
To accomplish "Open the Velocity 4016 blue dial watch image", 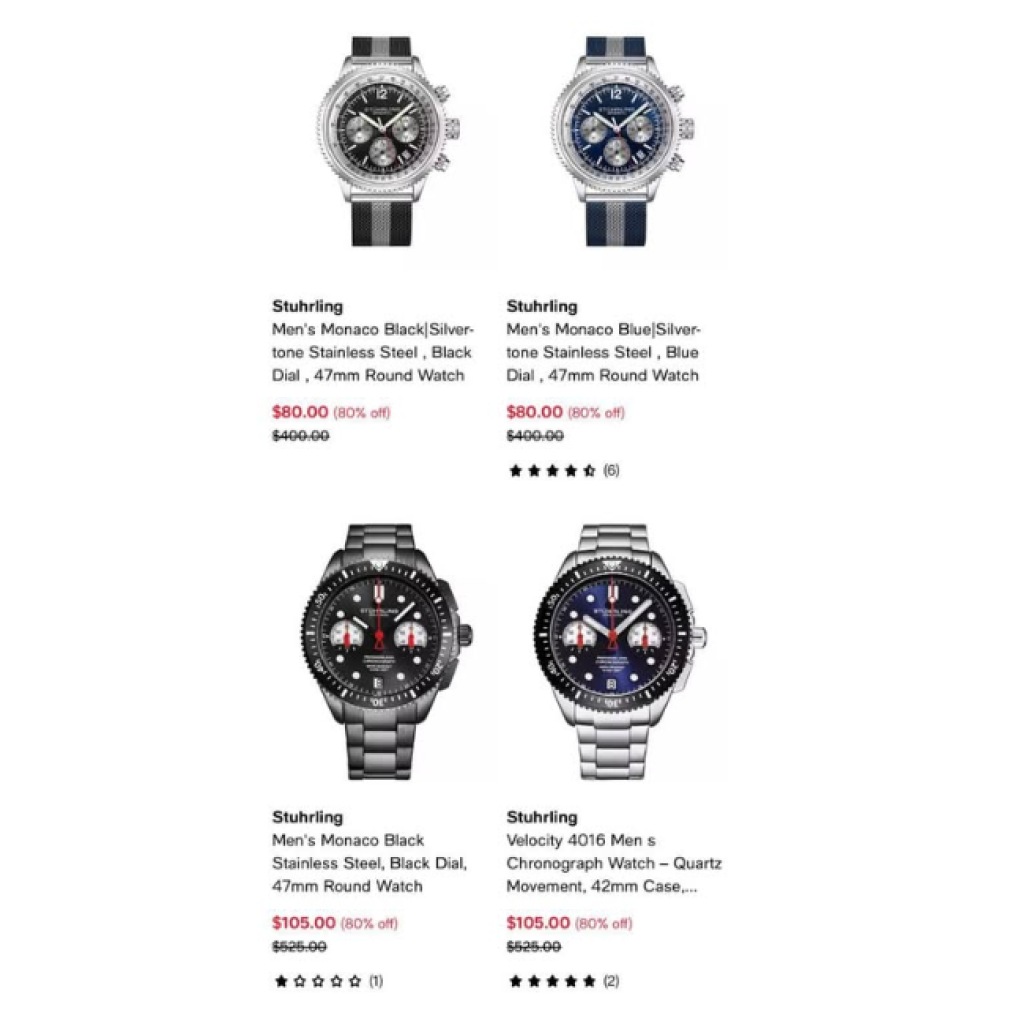I will (618, 651).
